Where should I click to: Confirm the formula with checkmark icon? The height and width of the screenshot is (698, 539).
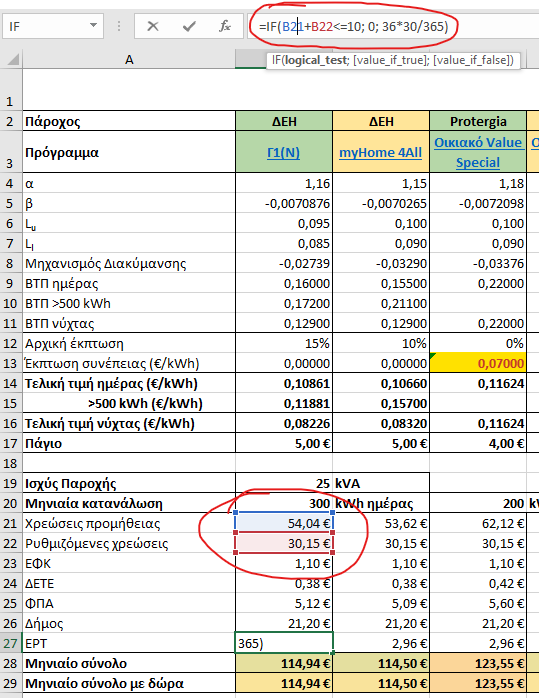pos(189,27)
